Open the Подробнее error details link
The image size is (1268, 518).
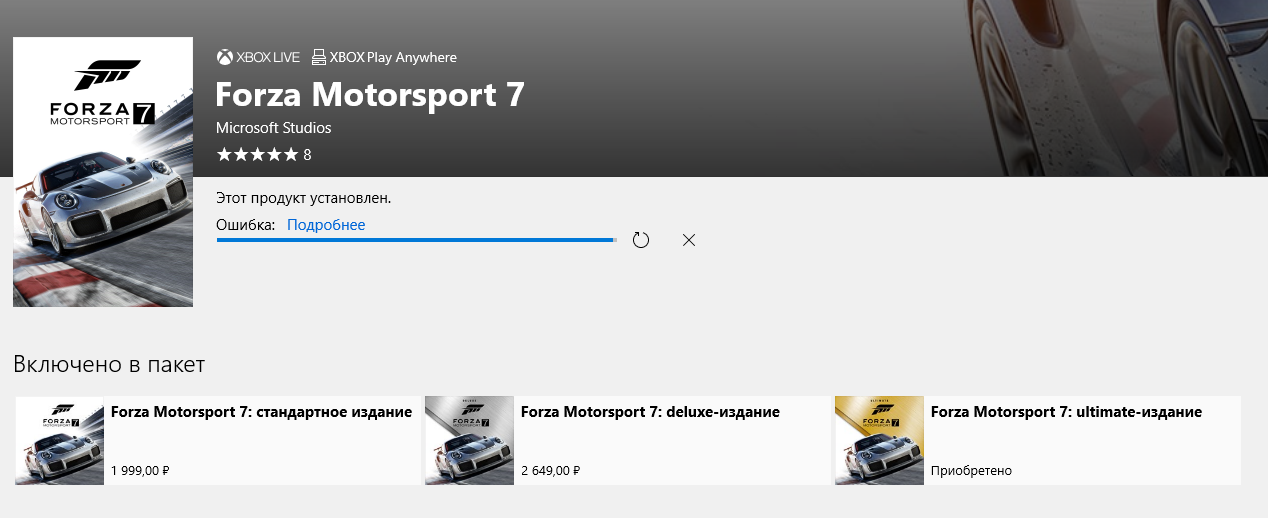[x=326, y=225]
